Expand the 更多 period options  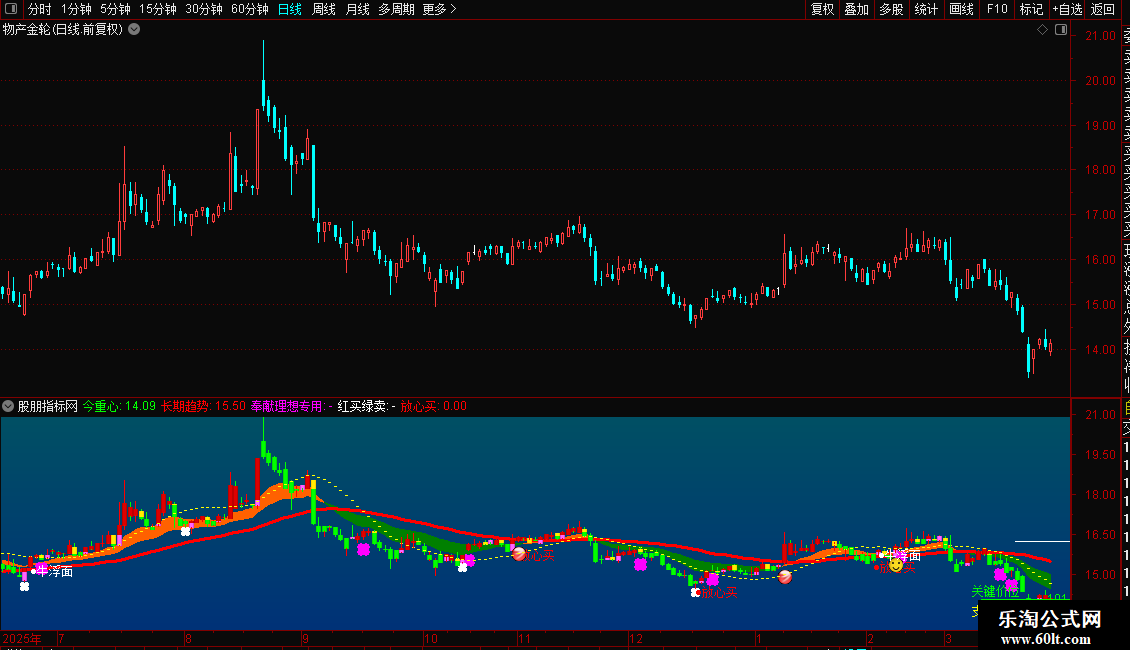click(x=439, y=9)
